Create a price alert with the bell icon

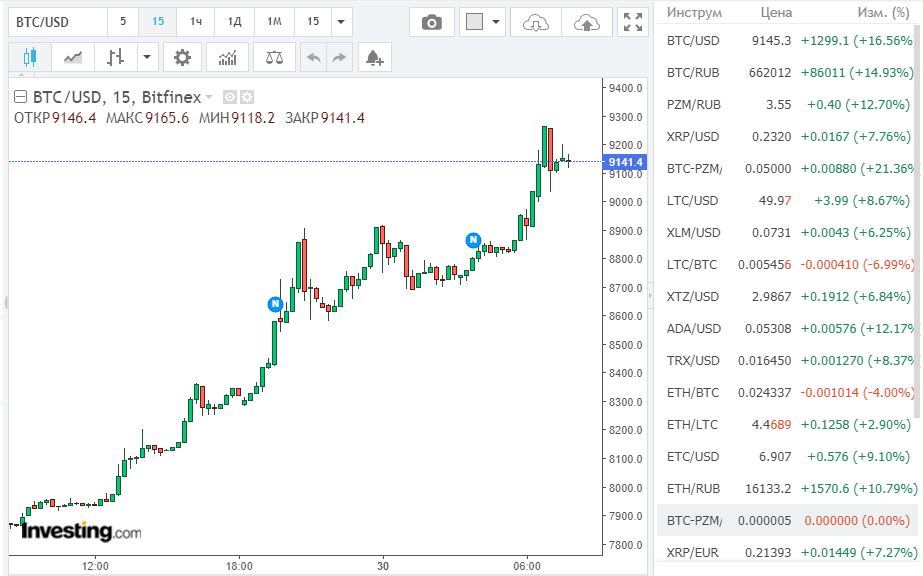[x=374, y=58]
